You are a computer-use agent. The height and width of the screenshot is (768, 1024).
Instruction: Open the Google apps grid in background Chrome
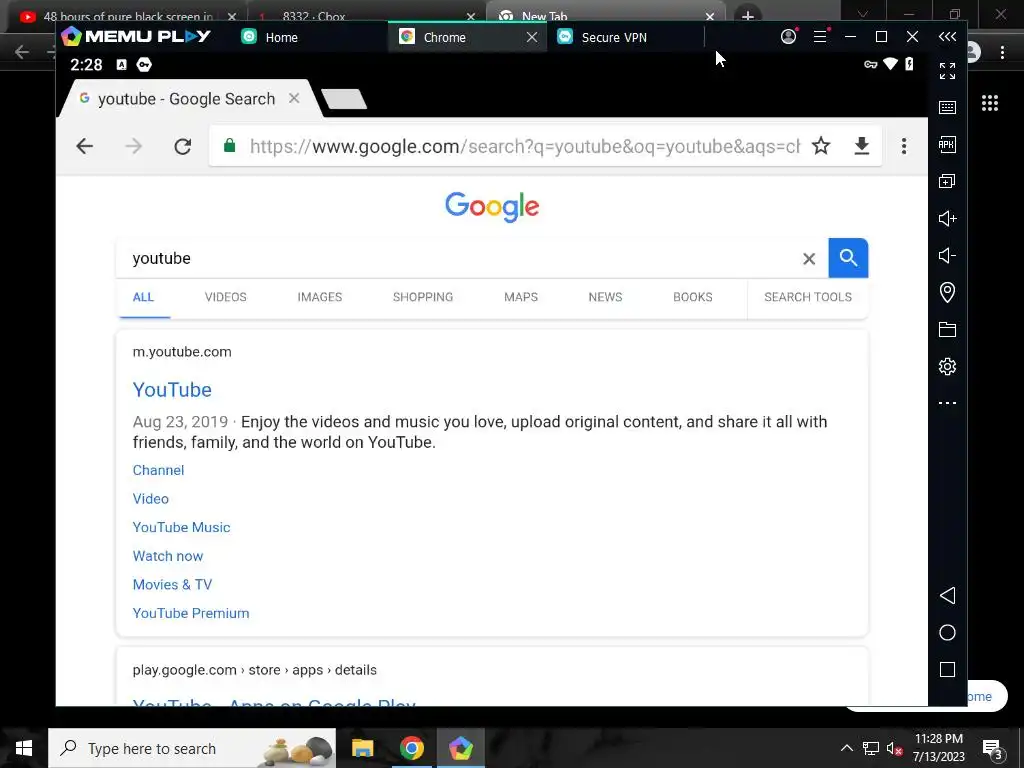pyautogui.click(x=990, y=103)
